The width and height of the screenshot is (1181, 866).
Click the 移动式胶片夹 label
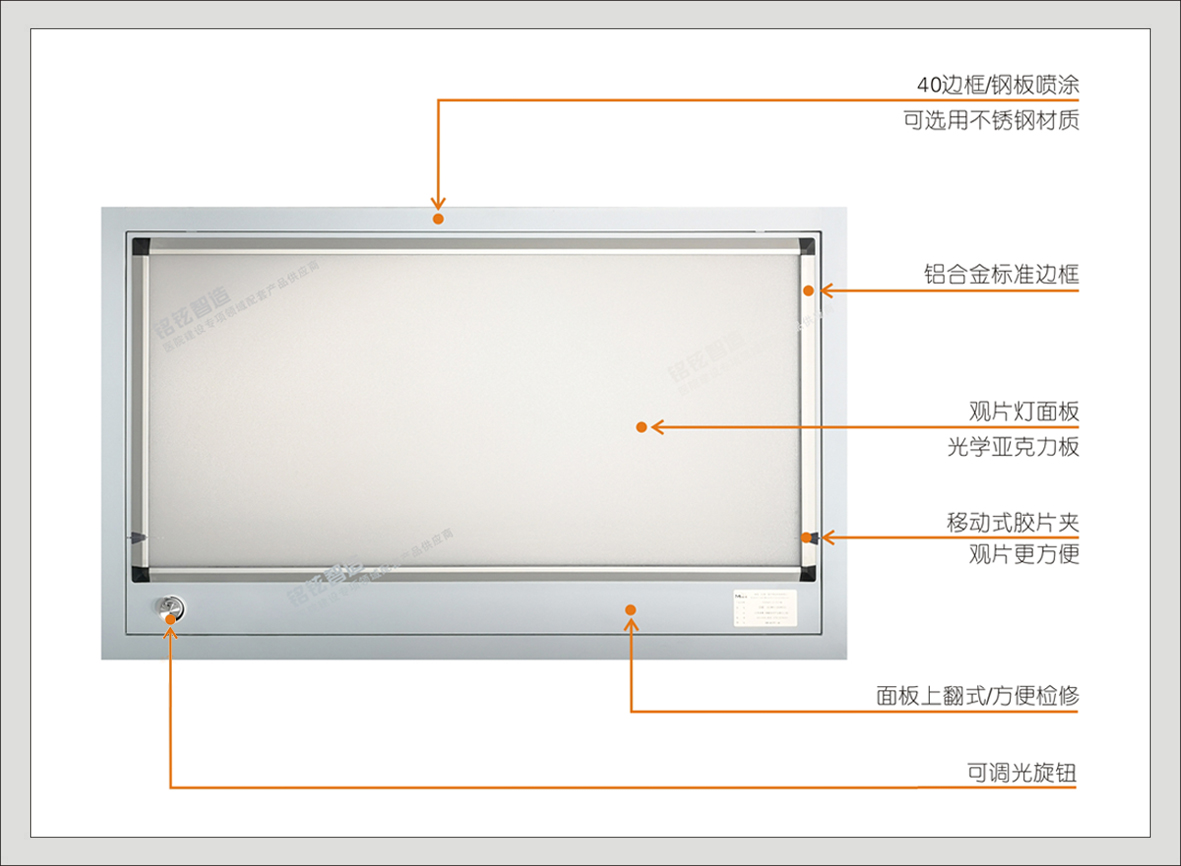[x=1013, y=523]
